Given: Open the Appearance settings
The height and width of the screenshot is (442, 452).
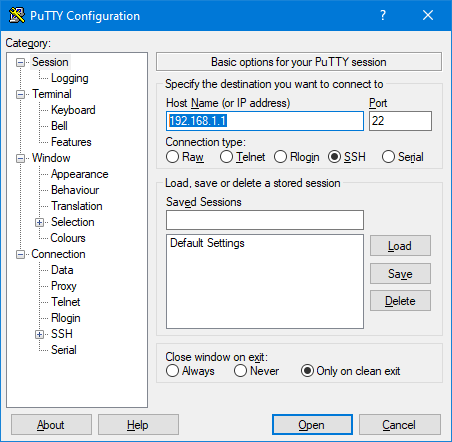Looking at the screenshot, I should [x=79, y=174].
